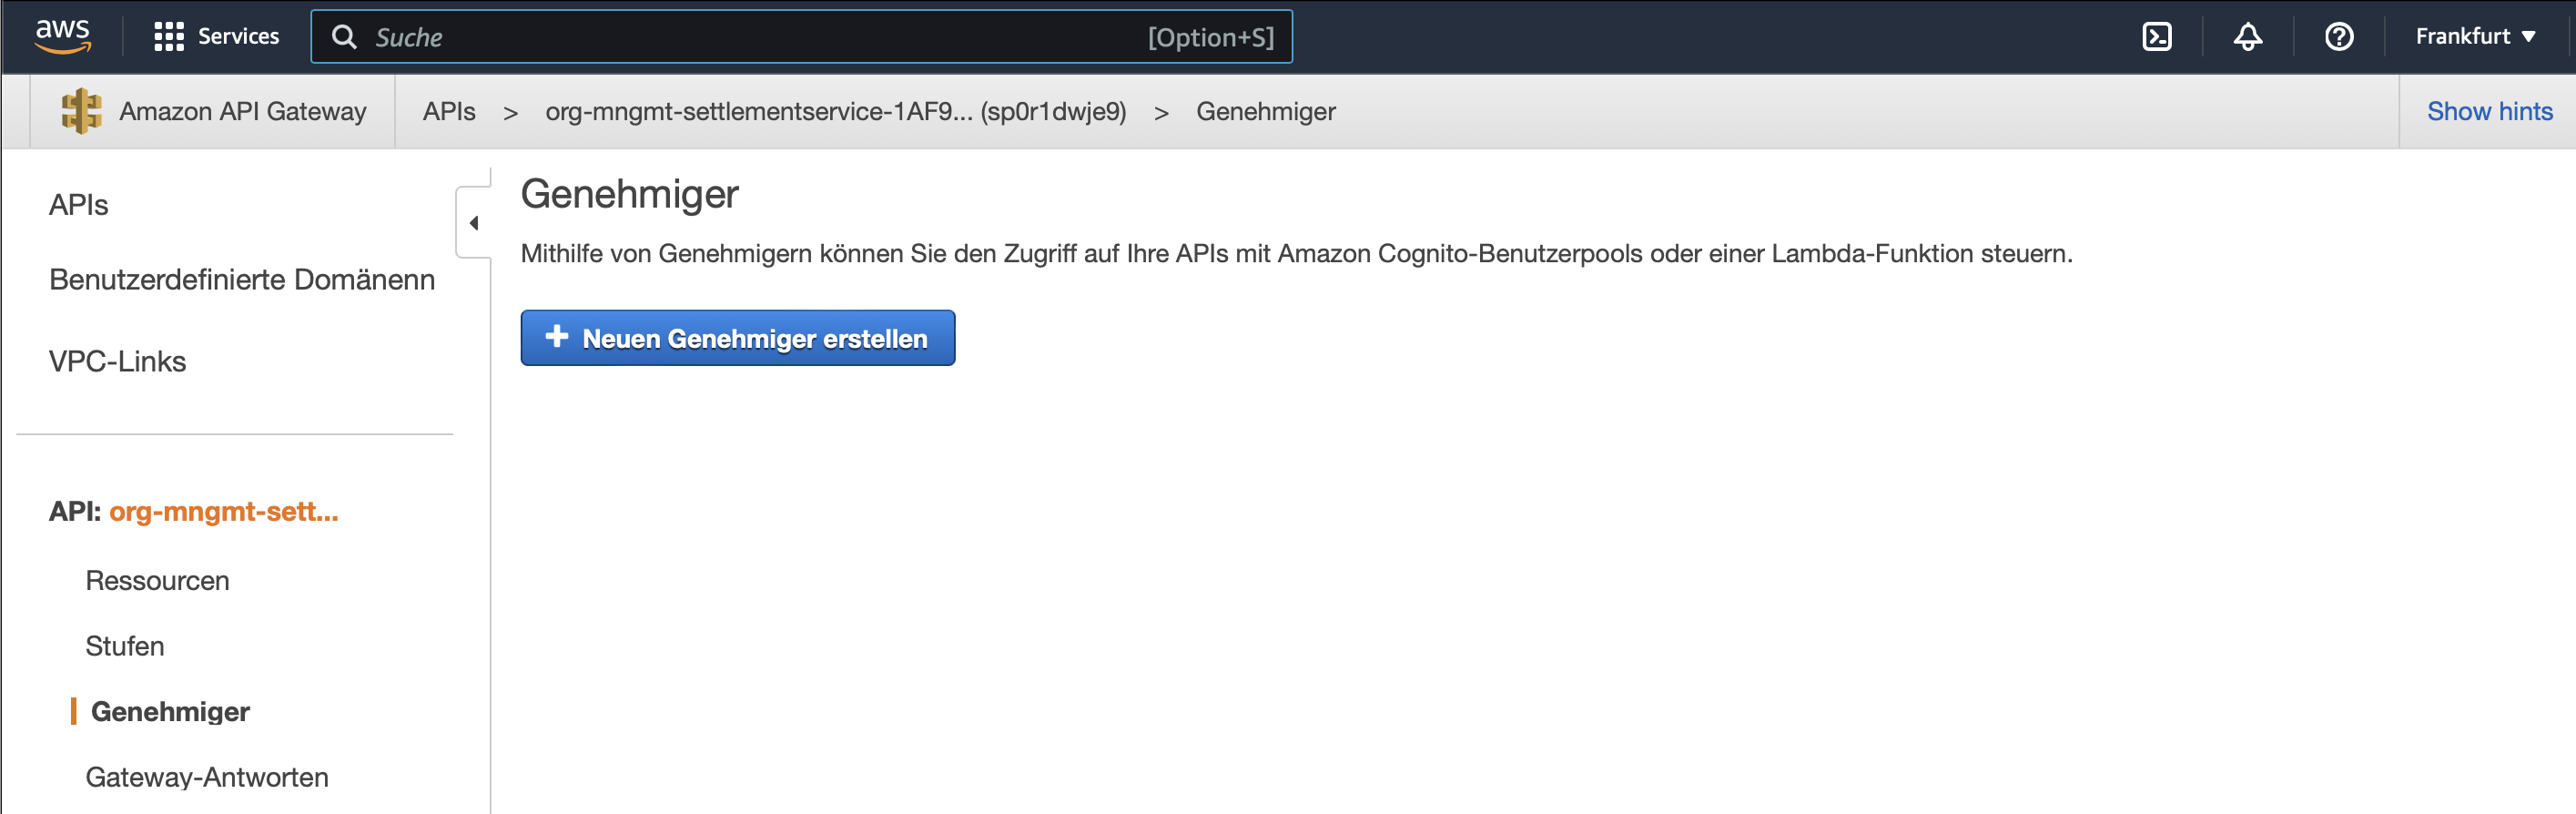
Task: Click inside the Suche search field
Action: point(600,36)
